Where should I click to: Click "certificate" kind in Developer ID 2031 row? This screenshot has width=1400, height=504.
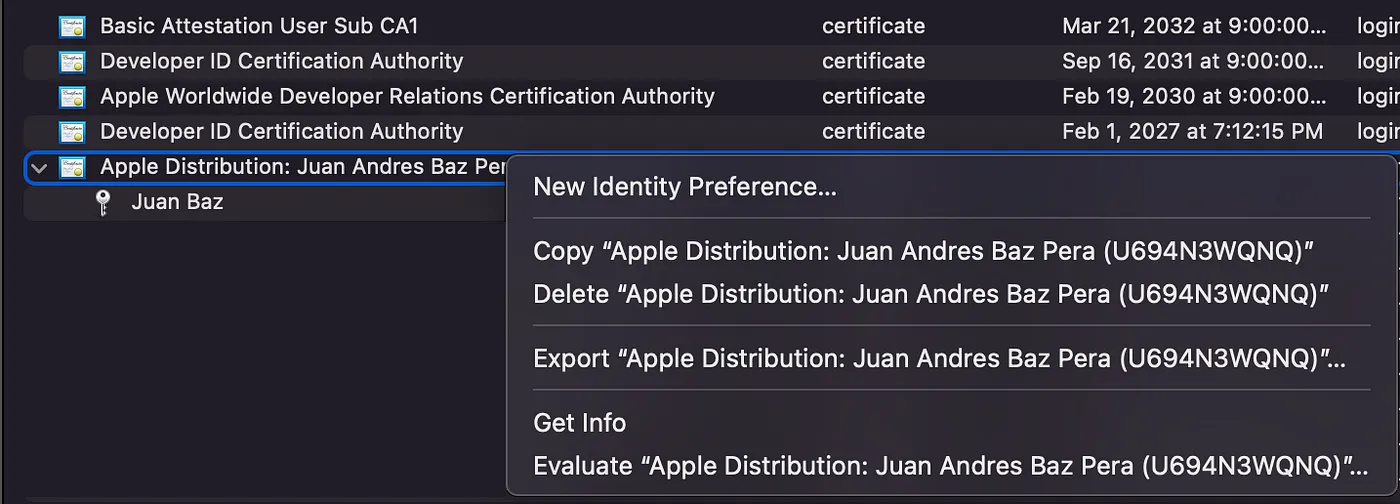(x=873, y=61)
